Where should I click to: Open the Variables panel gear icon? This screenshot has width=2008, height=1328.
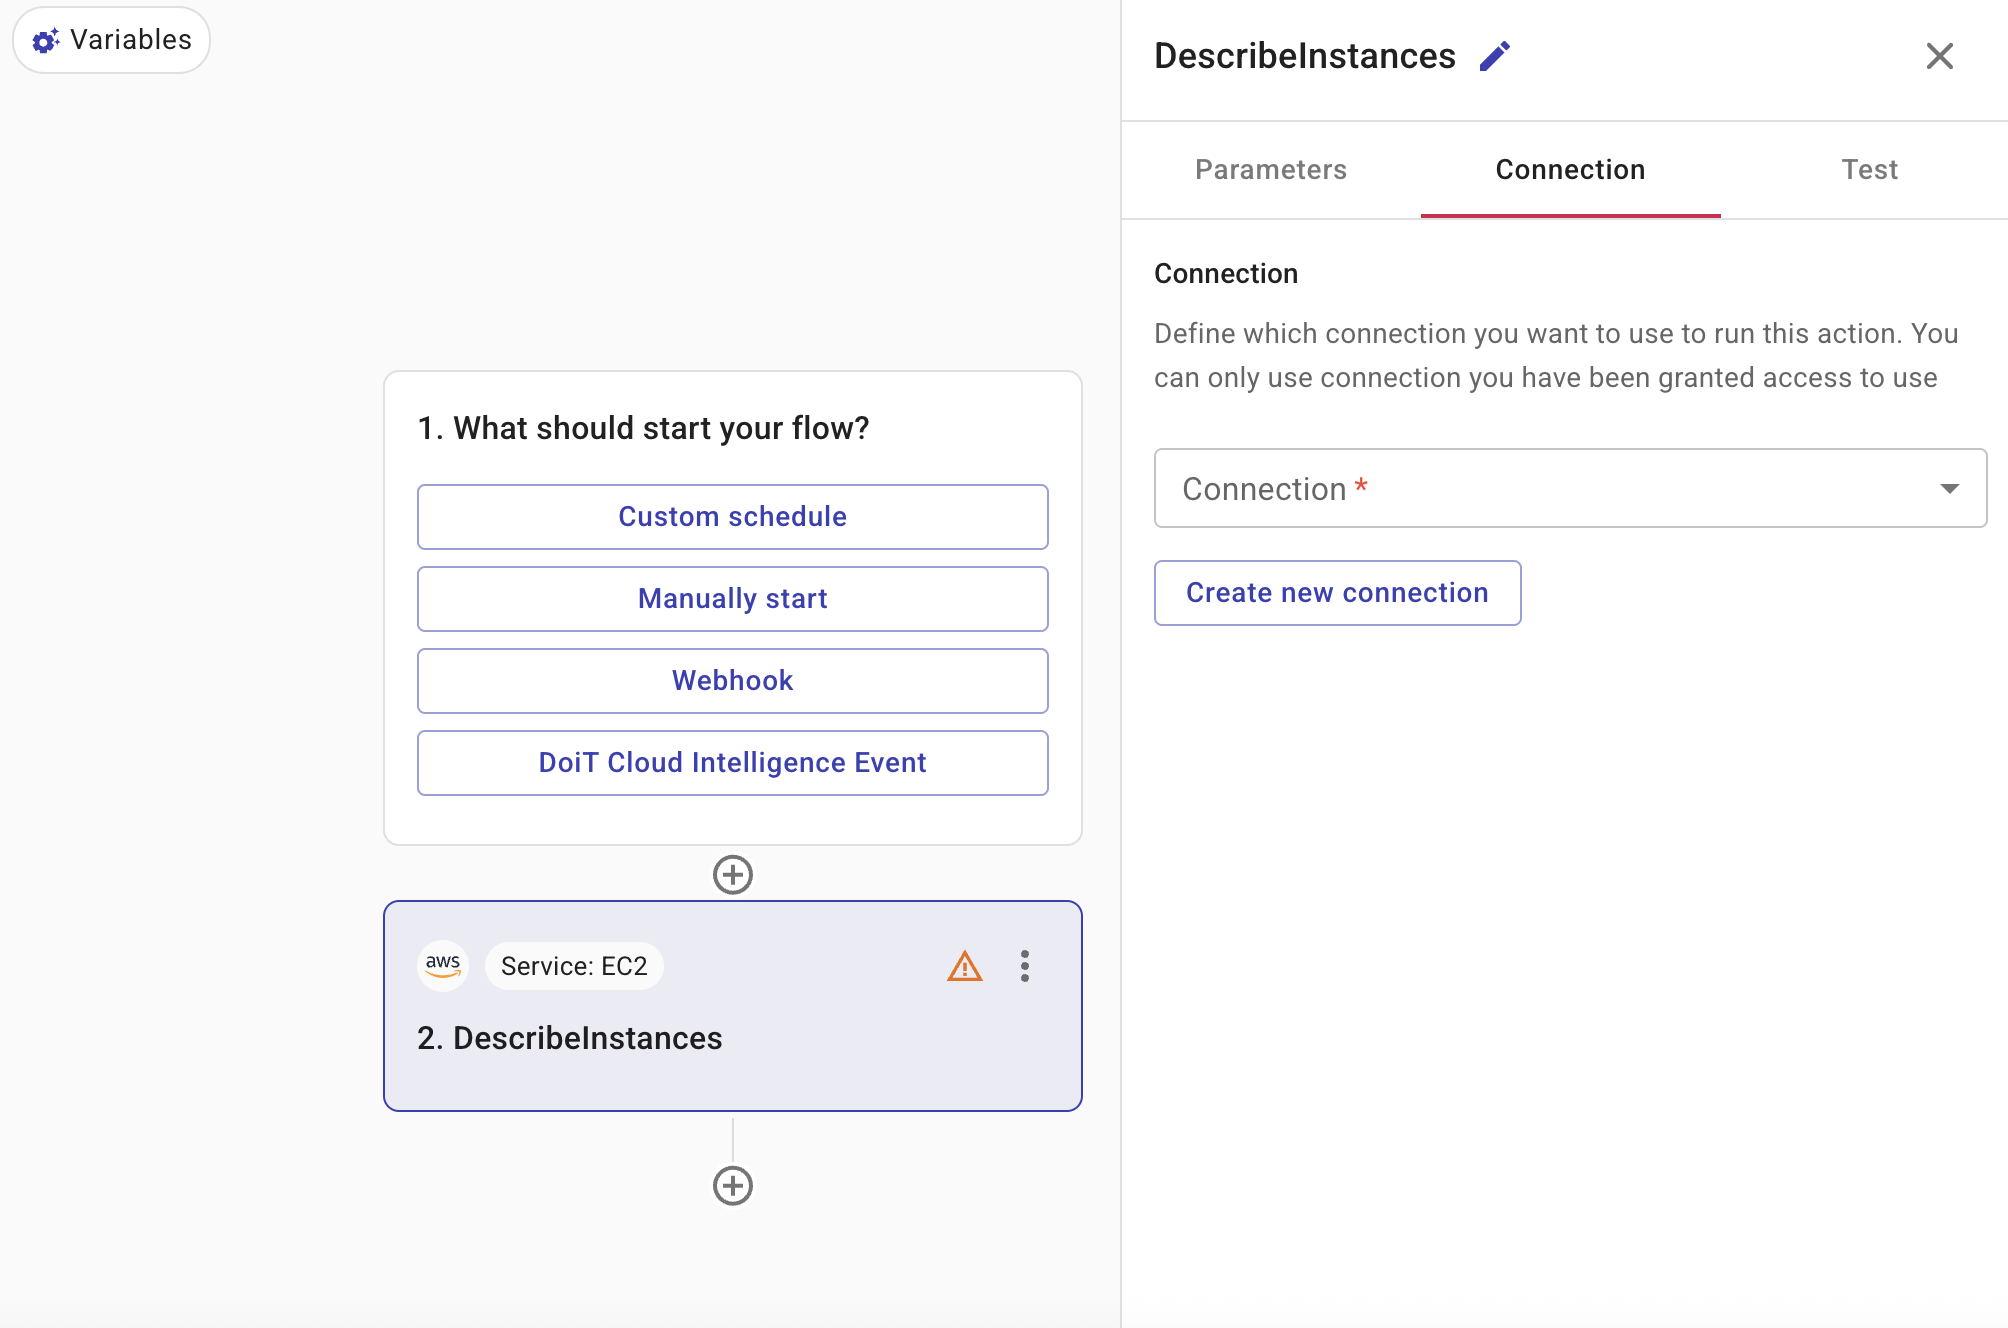point(45,40)
